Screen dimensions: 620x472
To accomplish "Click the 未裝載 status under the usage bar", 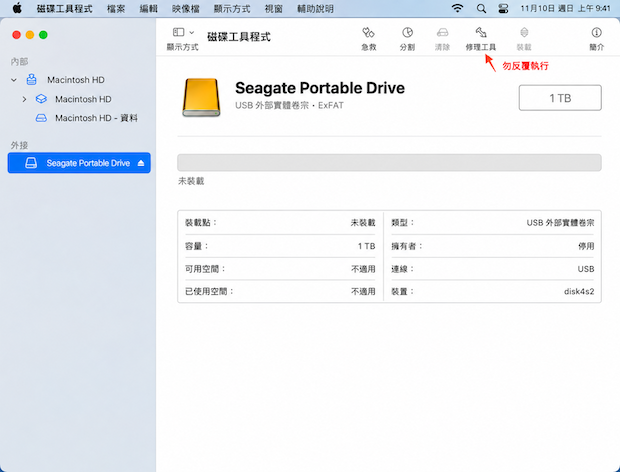I will (x=191, y=181).
